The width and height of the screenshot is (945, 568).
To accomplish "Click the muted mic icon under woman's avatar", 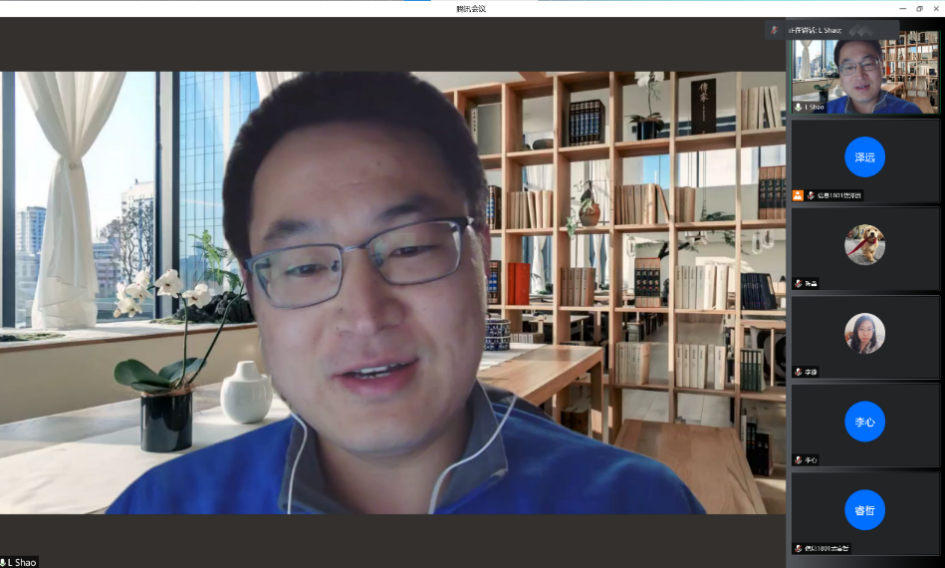I will pos(798,371).
